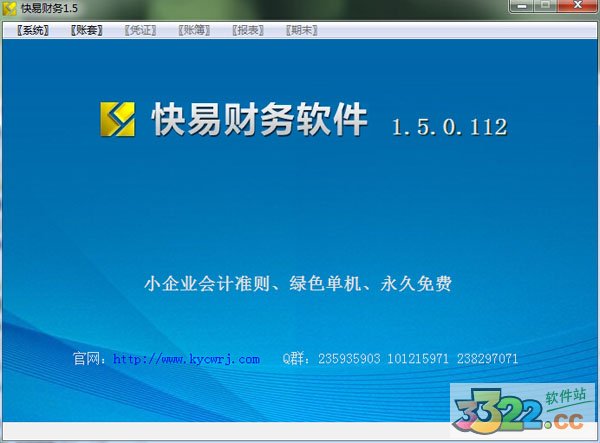
Task: Click the 快易财务软件 title text
Action: (260, 119)
